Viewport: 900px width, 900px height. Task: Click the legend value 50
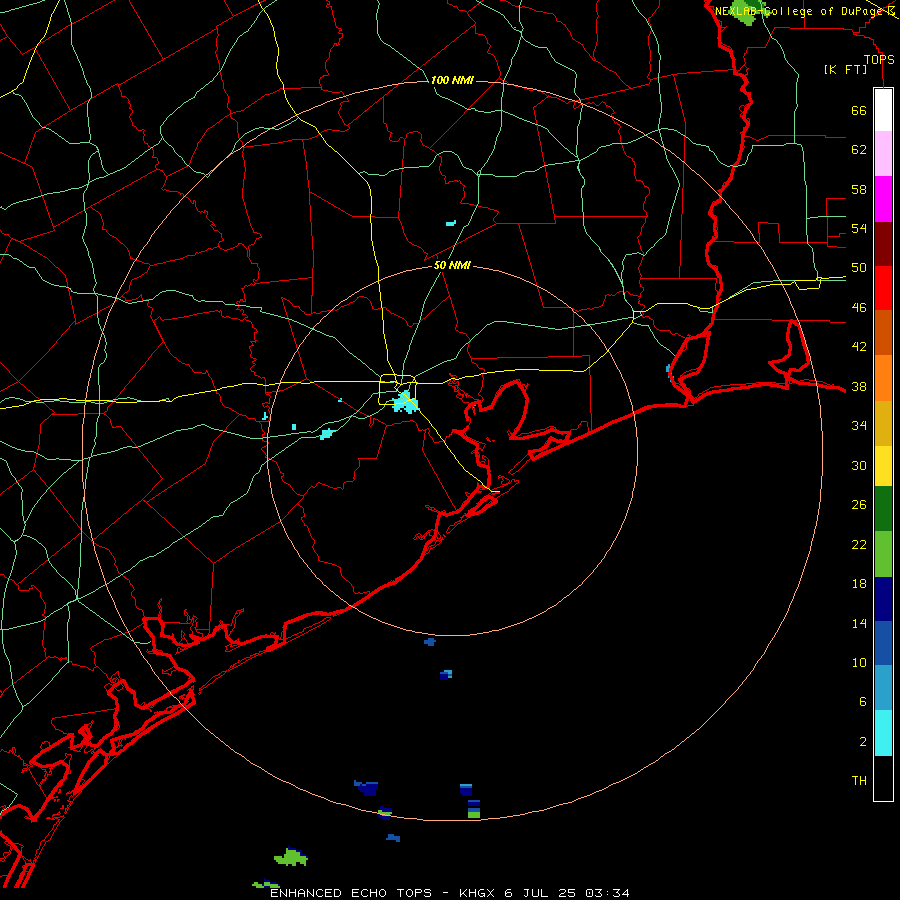point(859,267)
